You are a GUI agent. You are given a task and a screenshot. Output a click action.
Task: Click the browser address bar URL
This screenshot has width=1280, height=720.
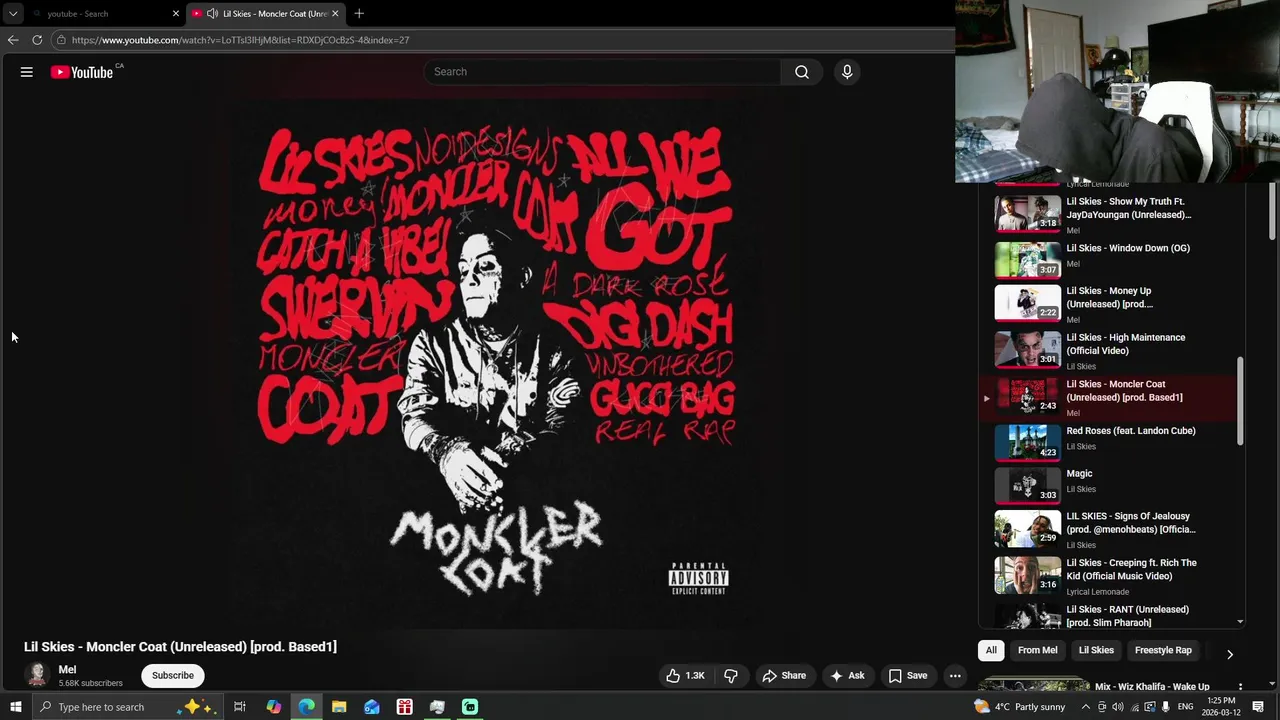[x=240, y=40]
